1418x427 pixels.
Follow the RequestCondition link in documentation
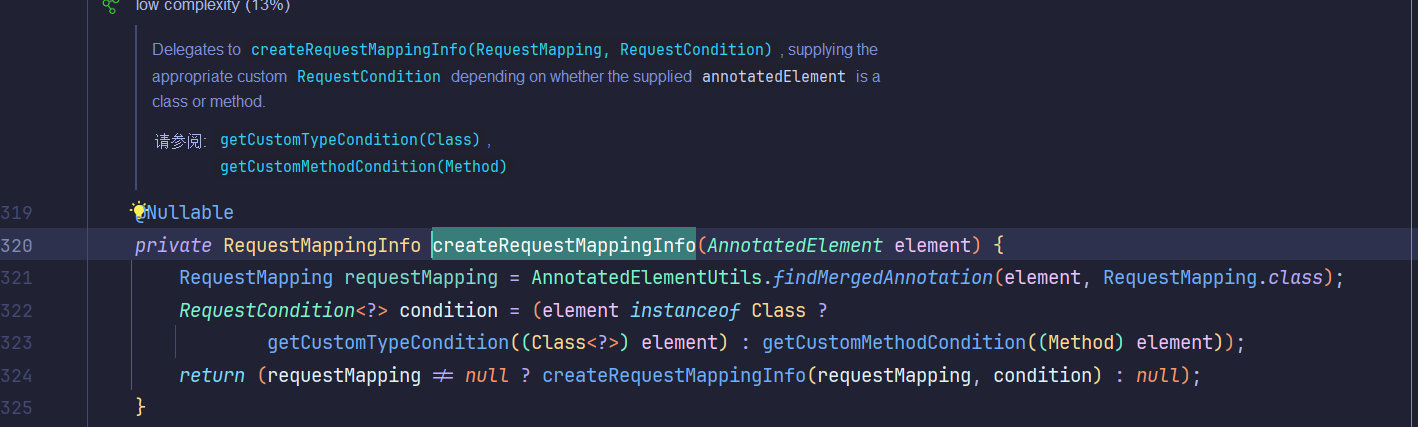coord(368,76)
